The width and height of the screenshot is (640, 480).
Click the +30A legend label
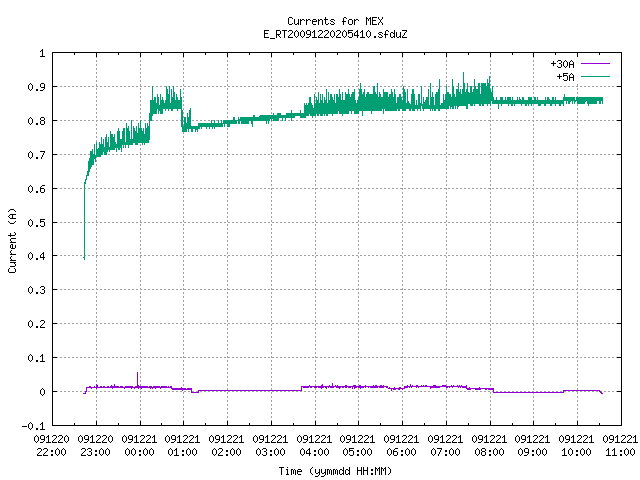562,64
